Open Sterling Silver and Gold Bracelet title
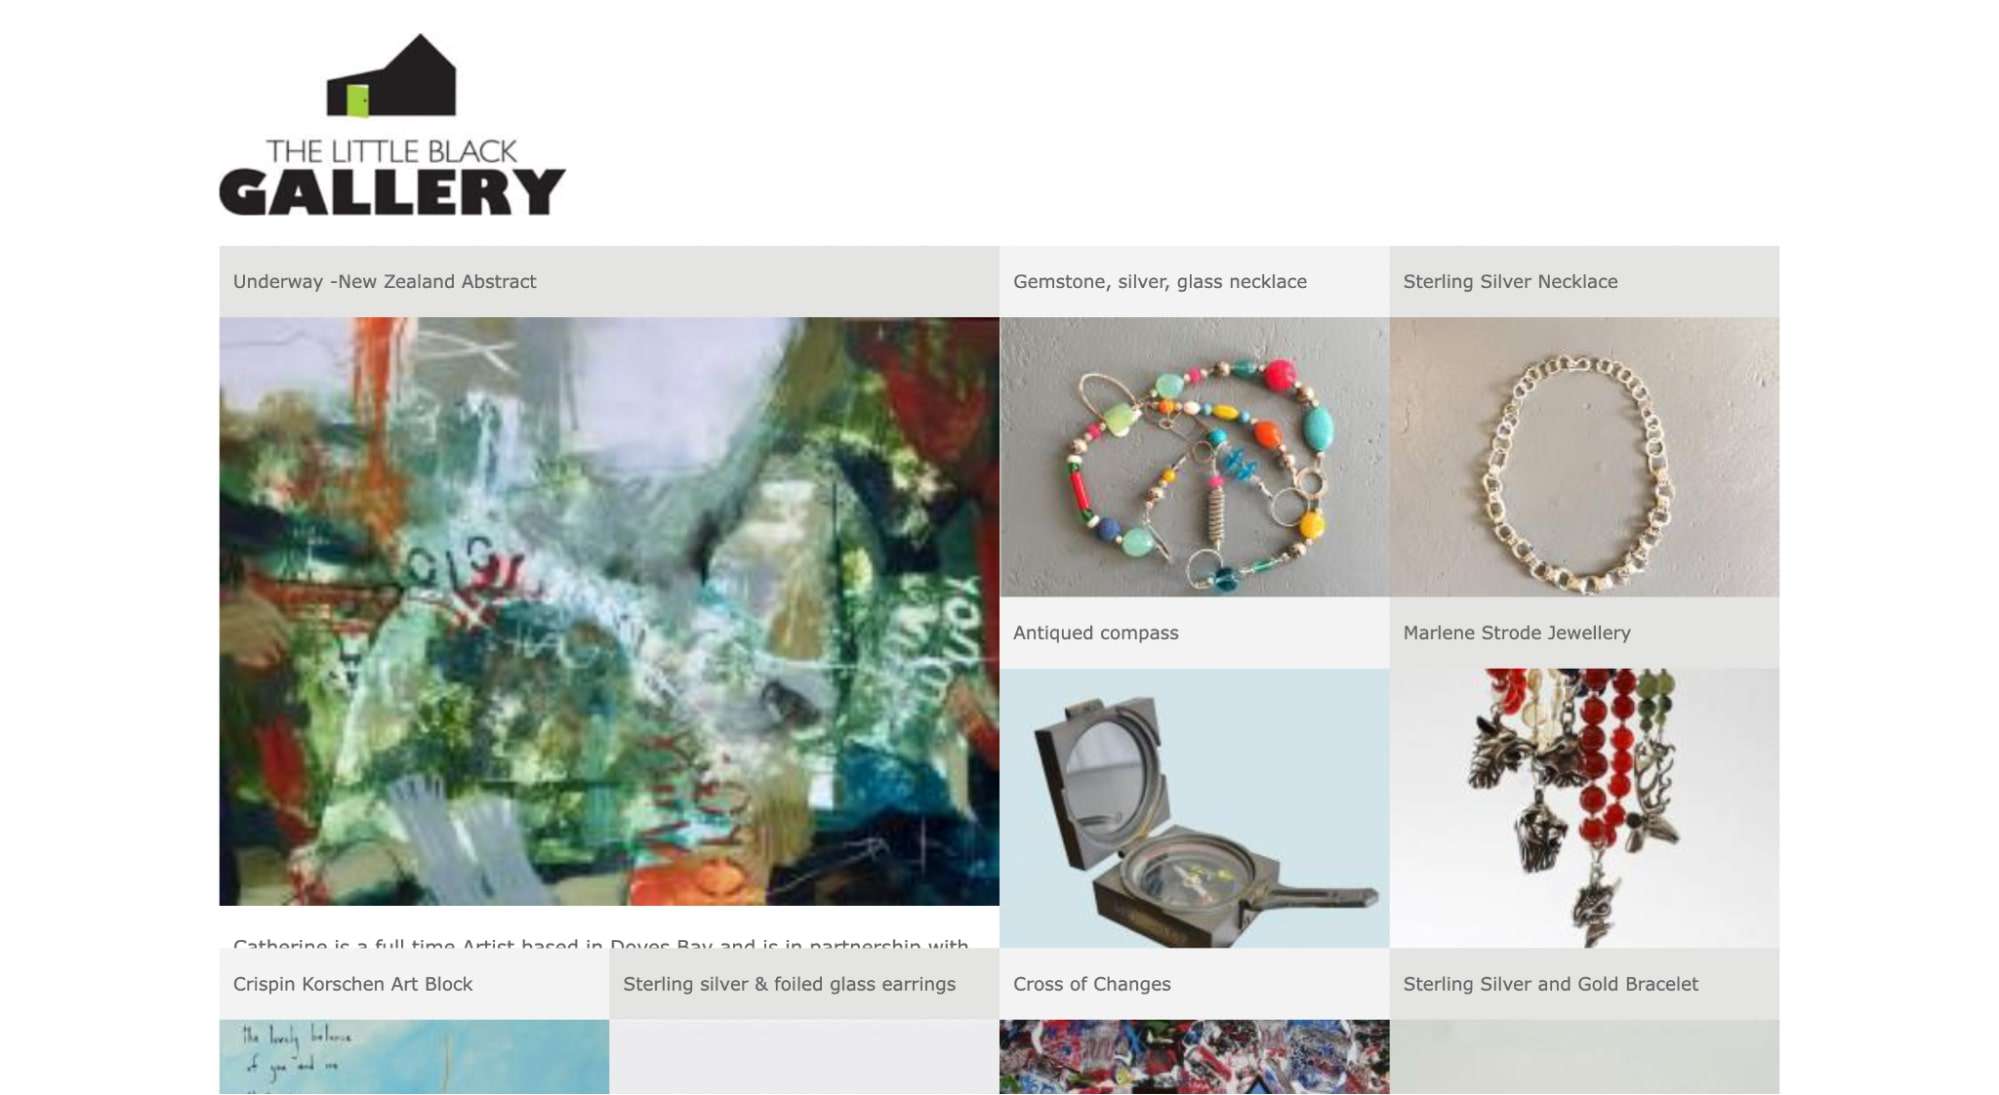 (1550, 984)
